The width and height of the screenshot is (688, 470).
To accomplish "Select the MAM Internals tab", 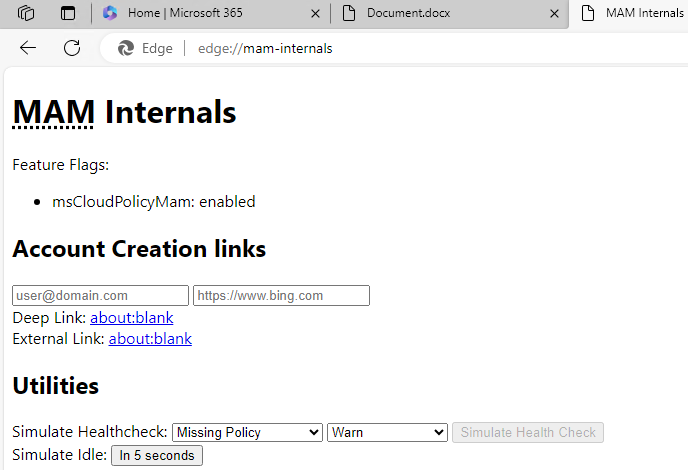I will click(x=630, y=13).
